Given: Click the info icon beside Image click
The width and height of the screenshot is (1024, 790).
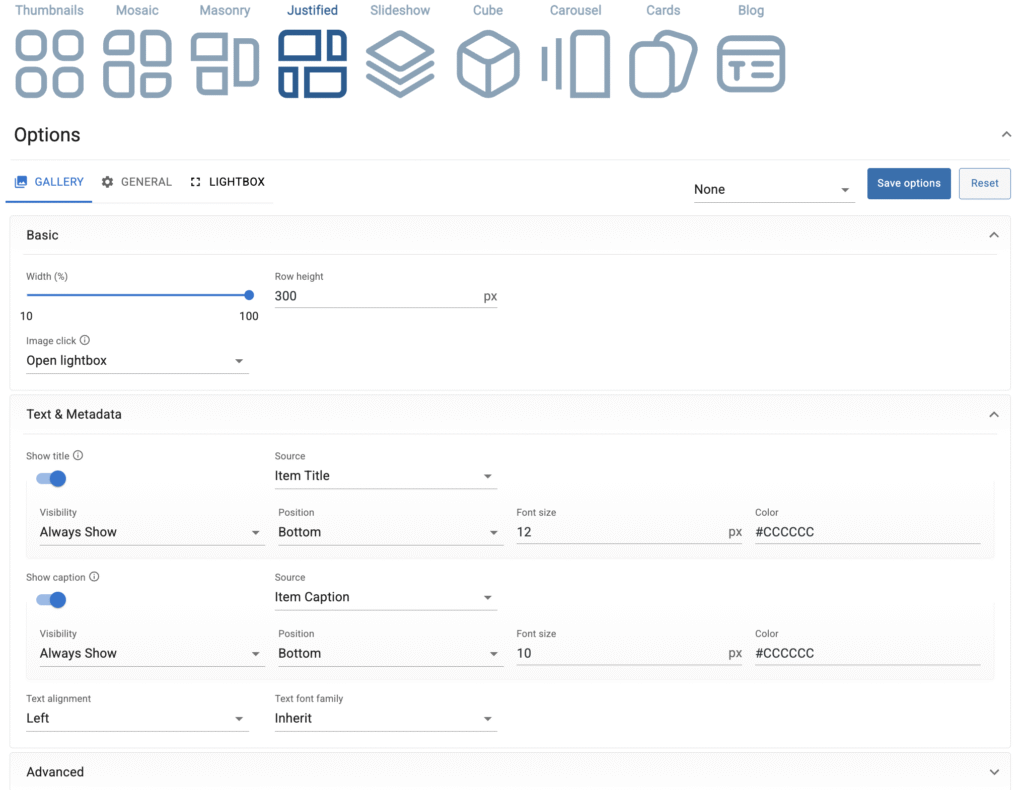Looking at the screenshot, I should [x=85, y=341].
